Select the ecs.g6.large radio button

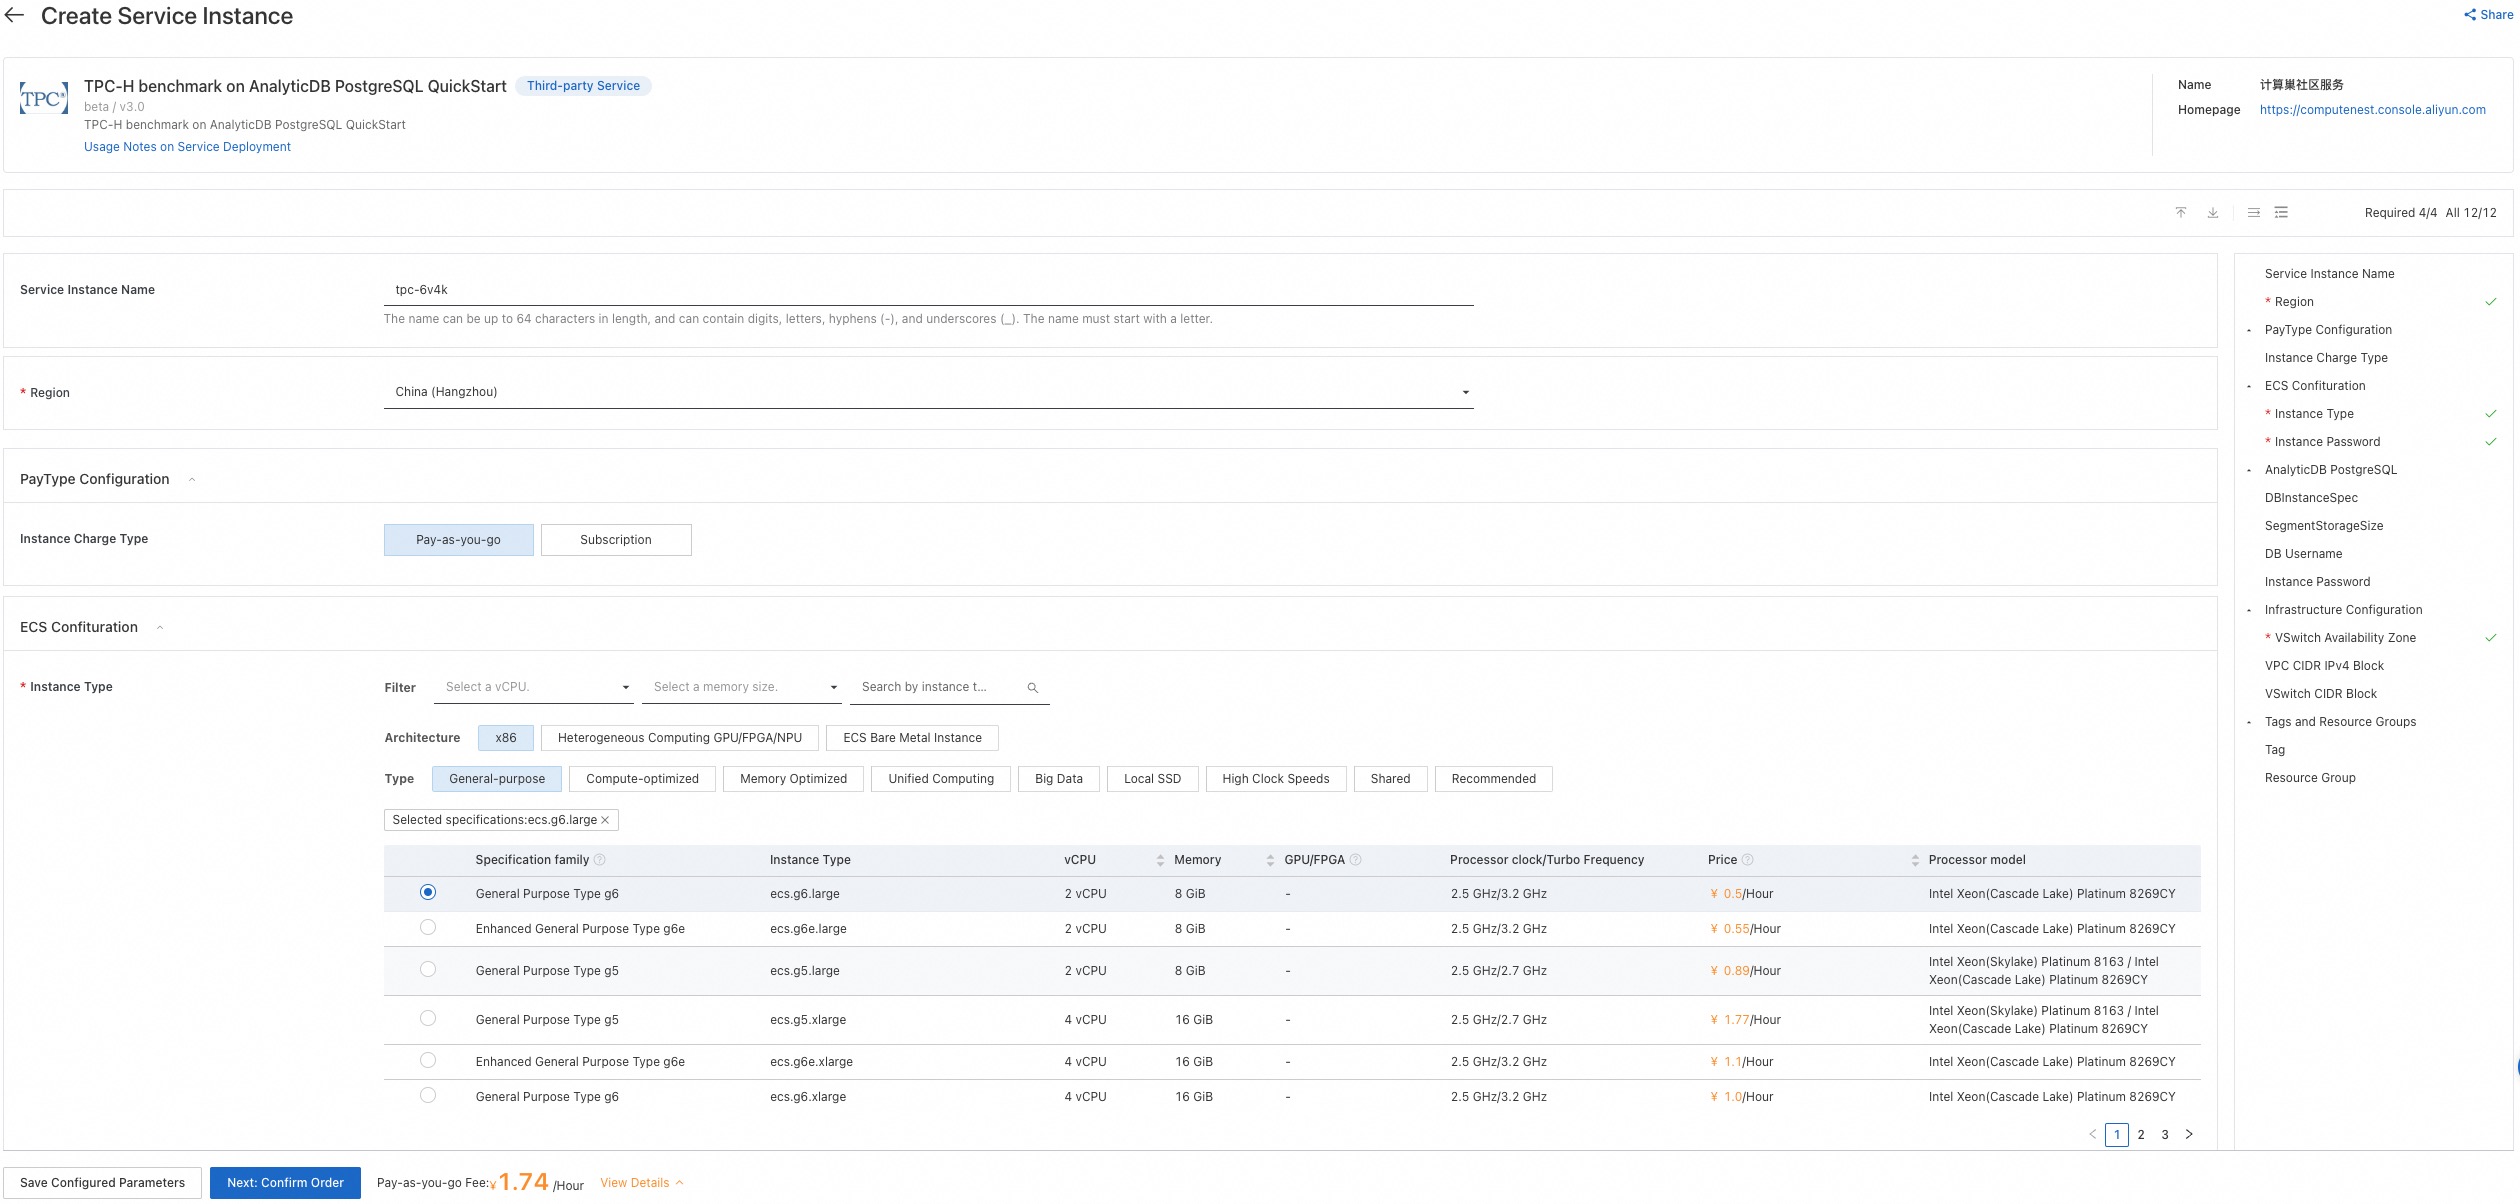coord(428,892)
